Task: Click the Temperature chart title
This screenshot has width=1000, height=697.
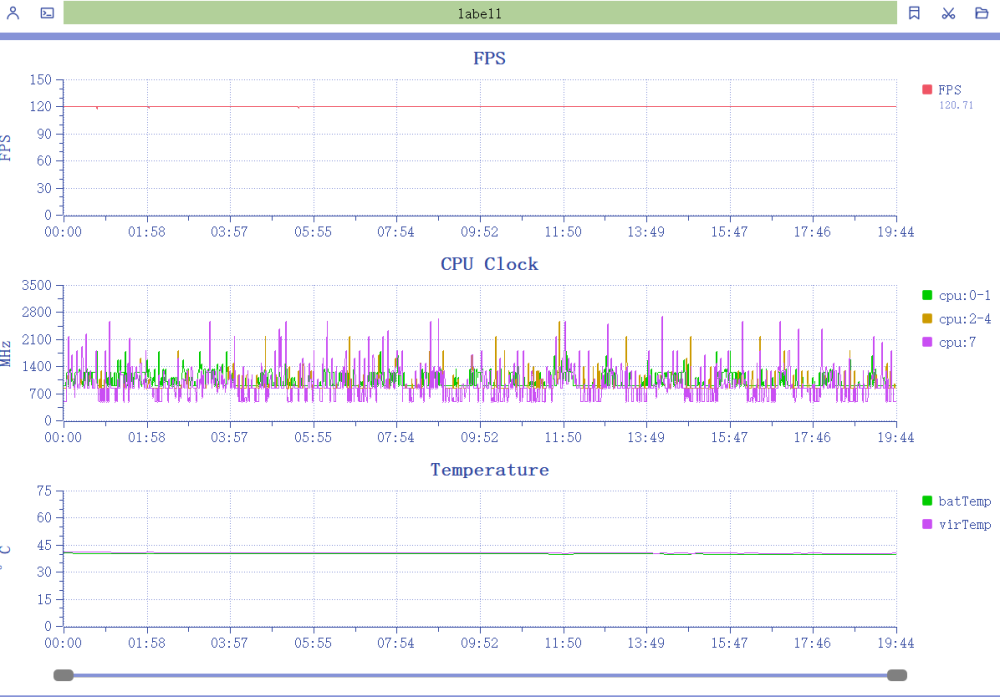Action: pyautogui.click(x=489, y=470)
